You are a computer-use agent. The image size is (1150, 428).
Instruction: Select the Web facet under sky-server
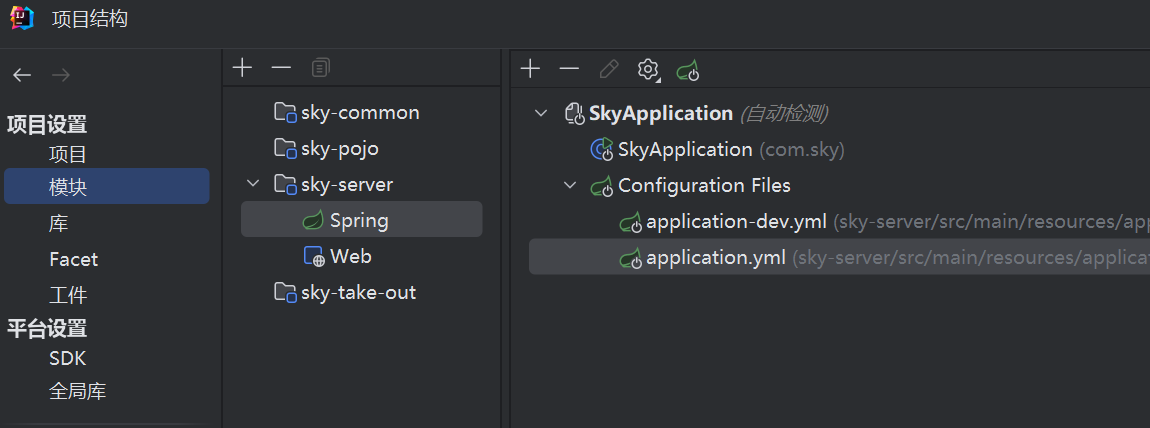(x=350, y=256)
